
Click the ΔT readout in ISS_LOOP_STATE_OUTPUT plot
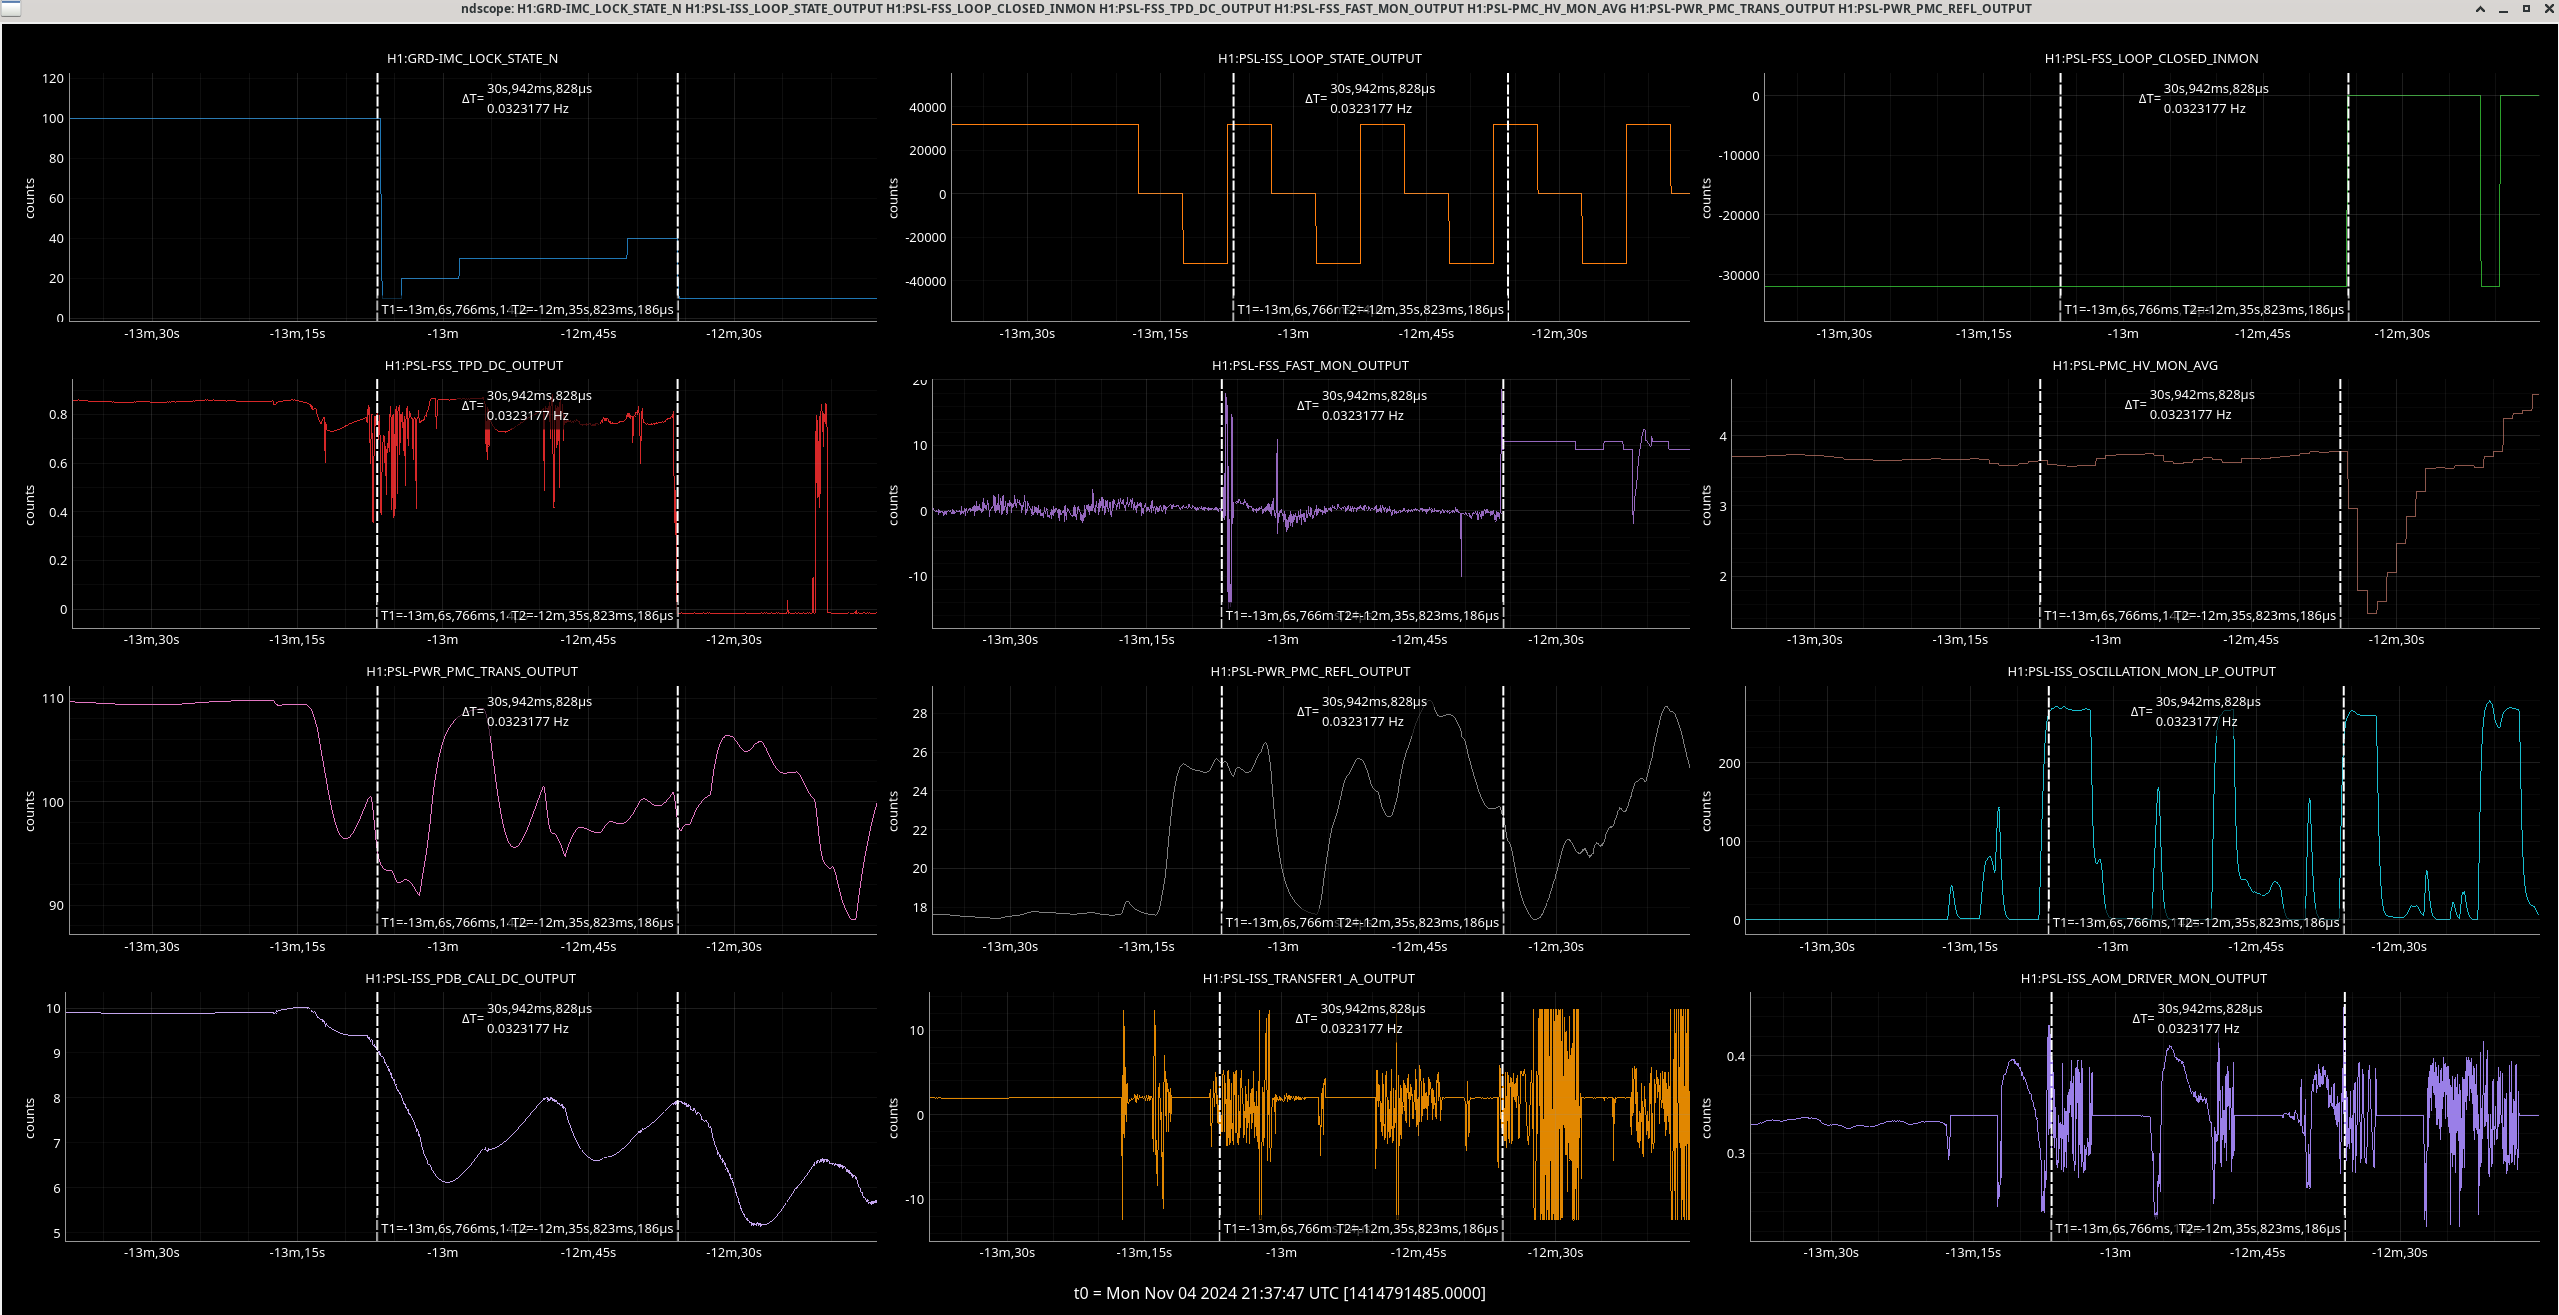(1370, 99)
